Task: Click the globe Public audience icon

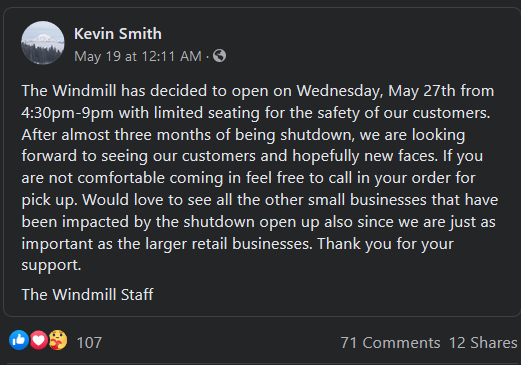Action: (x=219, y=56)
